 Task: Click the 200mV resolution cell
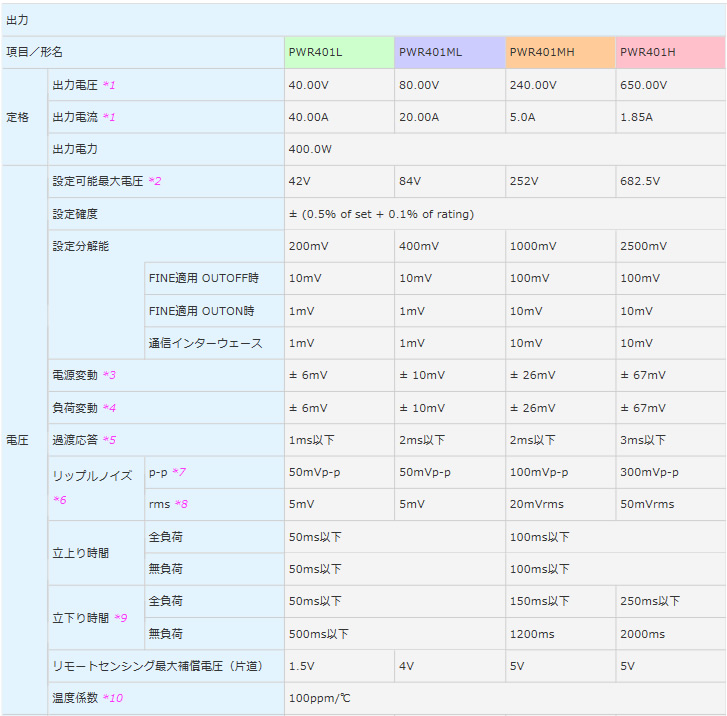[x=339, y=246]
